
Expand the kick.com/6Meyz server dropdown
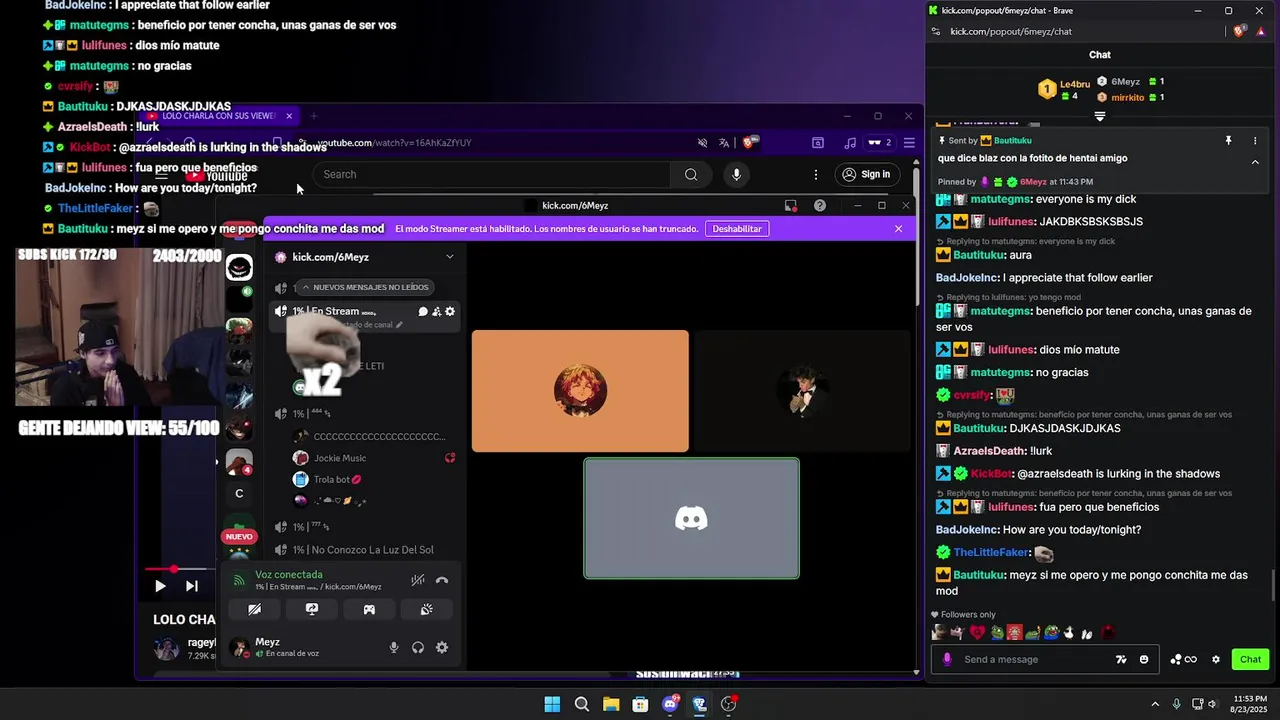(450, 257)
